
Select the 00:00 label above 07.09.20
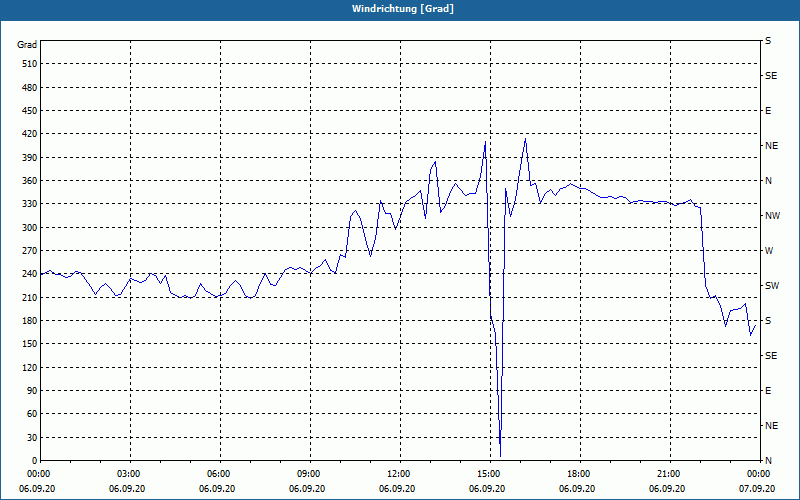(760, 474)
